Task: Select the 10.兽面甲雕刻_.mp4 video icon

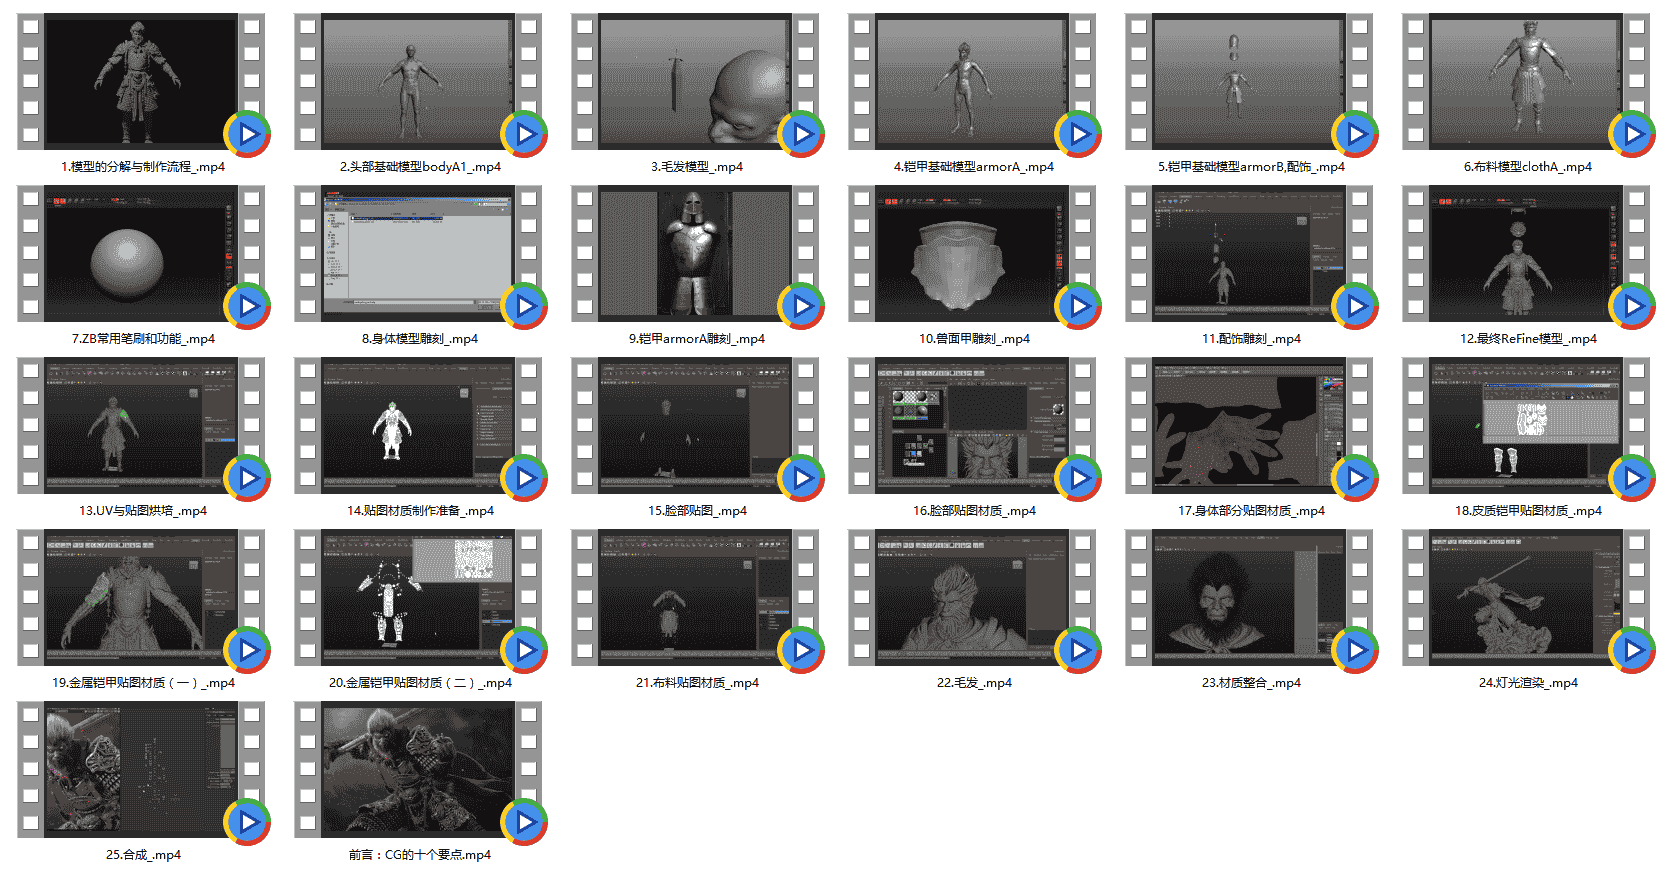Action: tap(972, 253)
